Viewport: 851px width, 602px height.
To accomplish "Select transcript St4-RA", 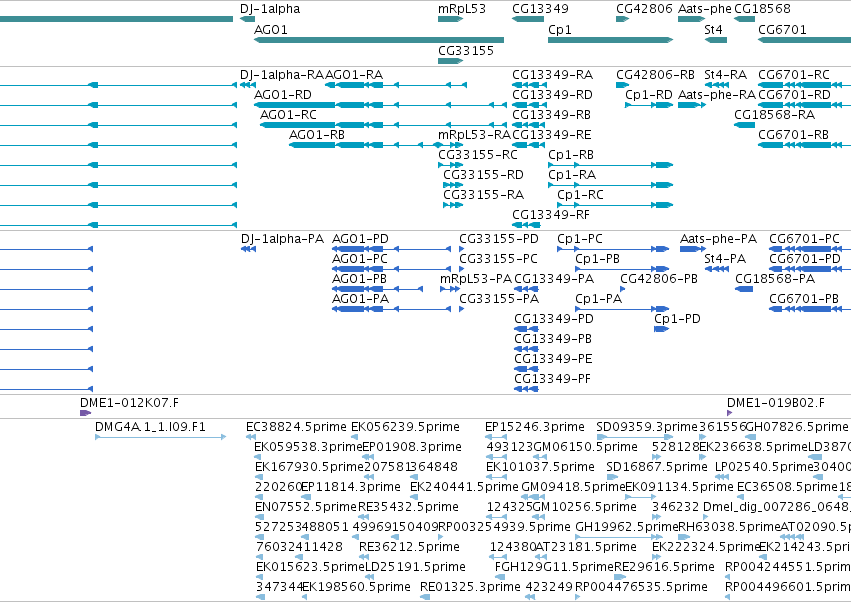I will coord(726,75).
